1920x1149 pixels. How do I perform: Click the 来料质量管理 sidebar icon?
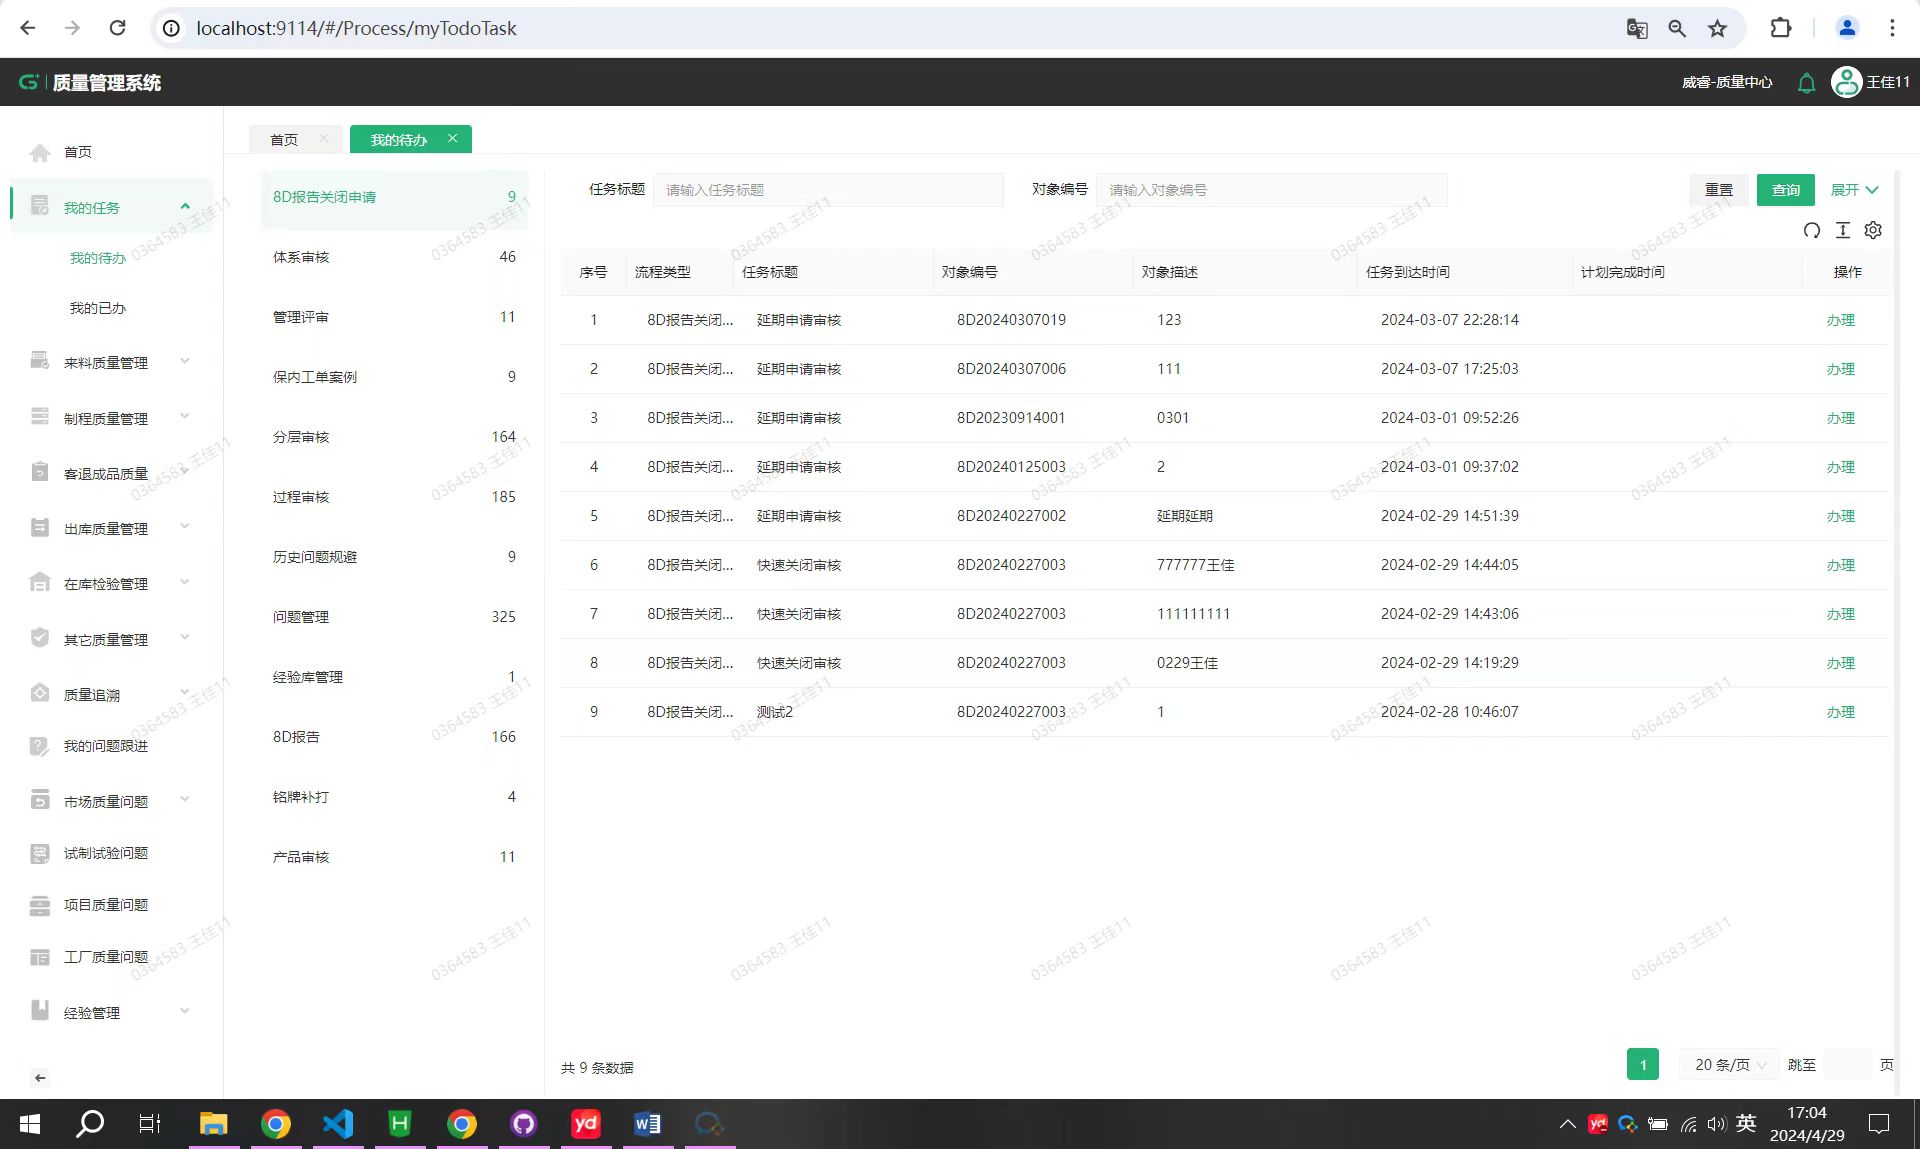(40, 361)
